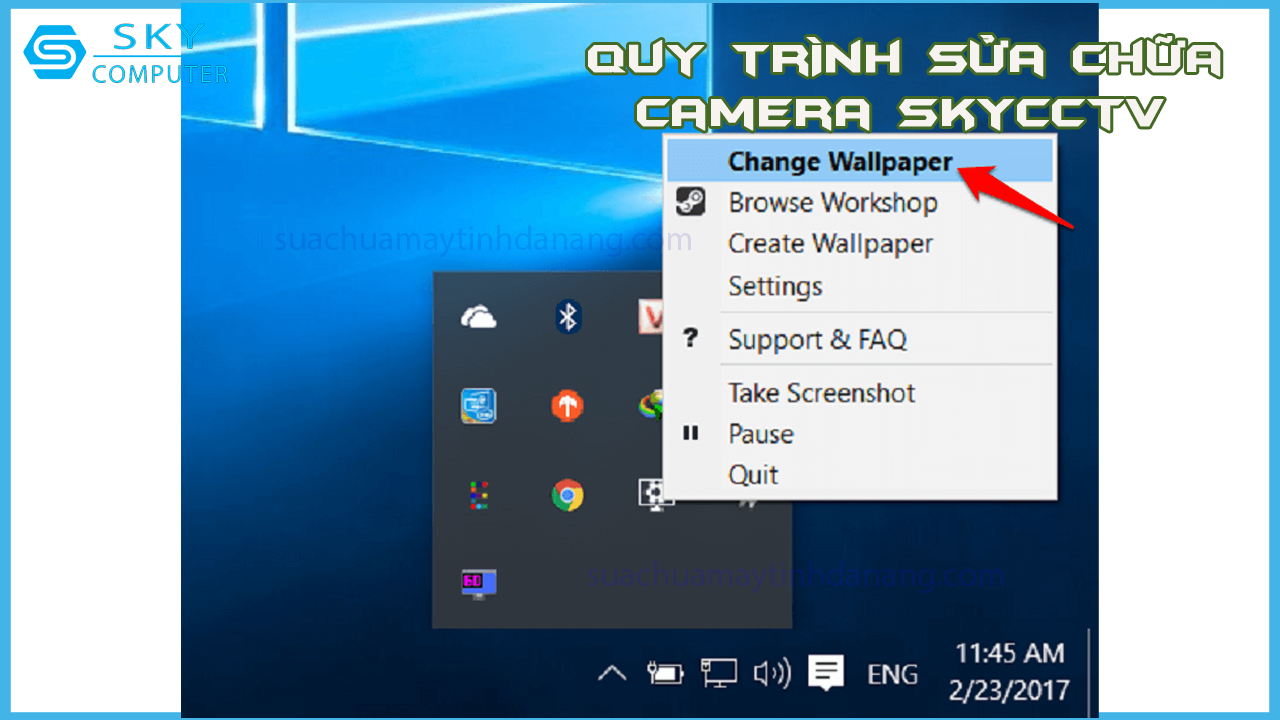Click the OneDrive cloud tray icon
The image size is (1280, 720).
(x=479, y=318)
